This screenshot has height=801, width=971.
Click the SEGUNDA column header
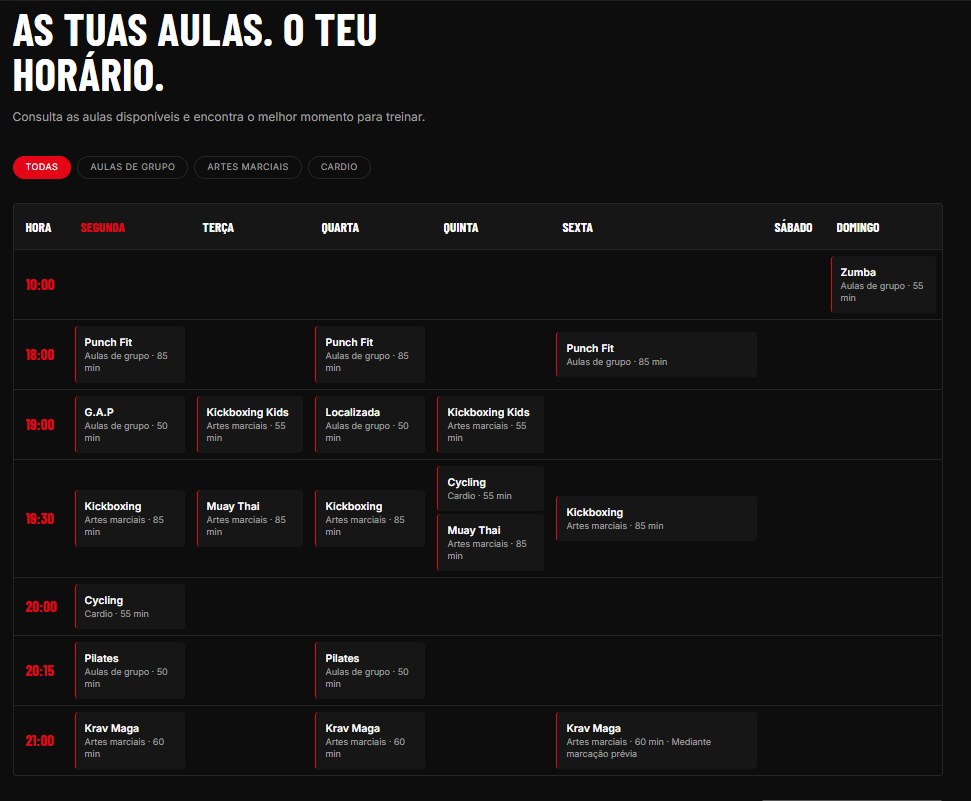click(103, 227)
